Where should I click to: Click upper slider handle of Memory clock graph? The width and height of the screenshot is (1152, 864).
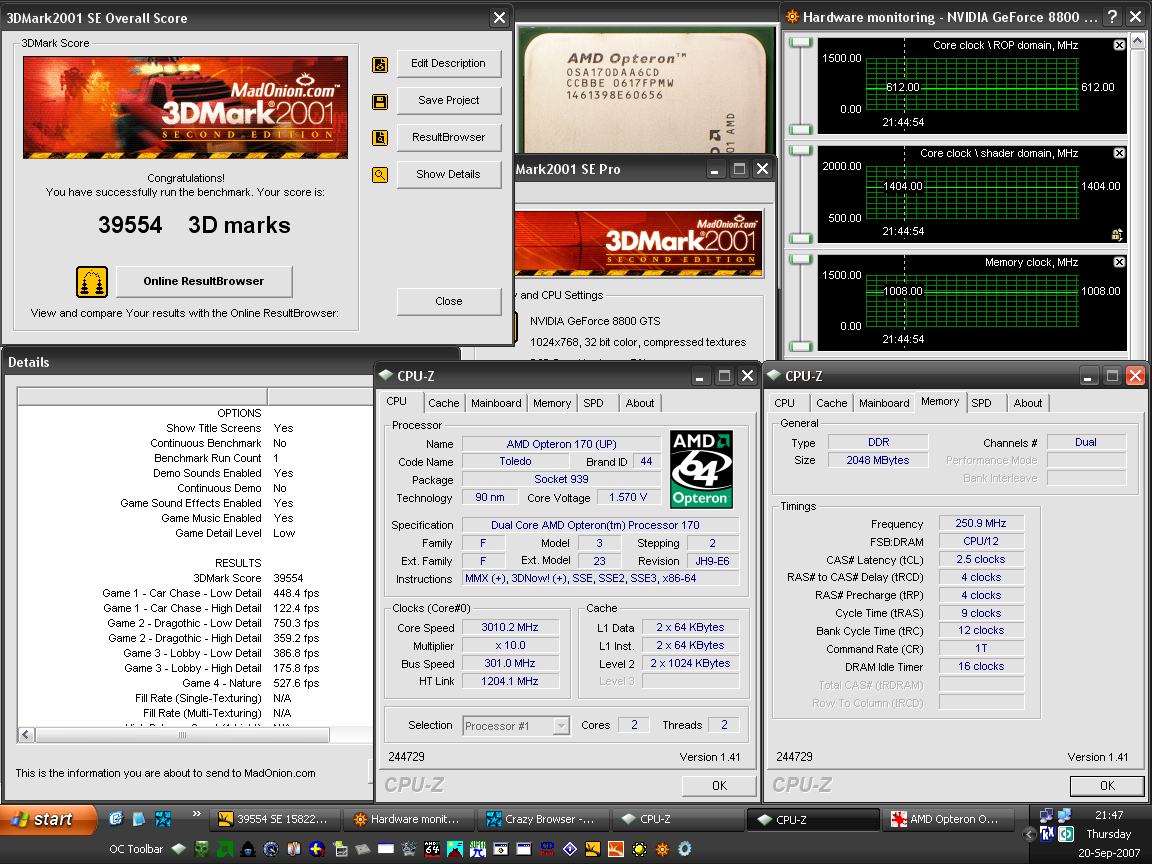tap(800, 260)
